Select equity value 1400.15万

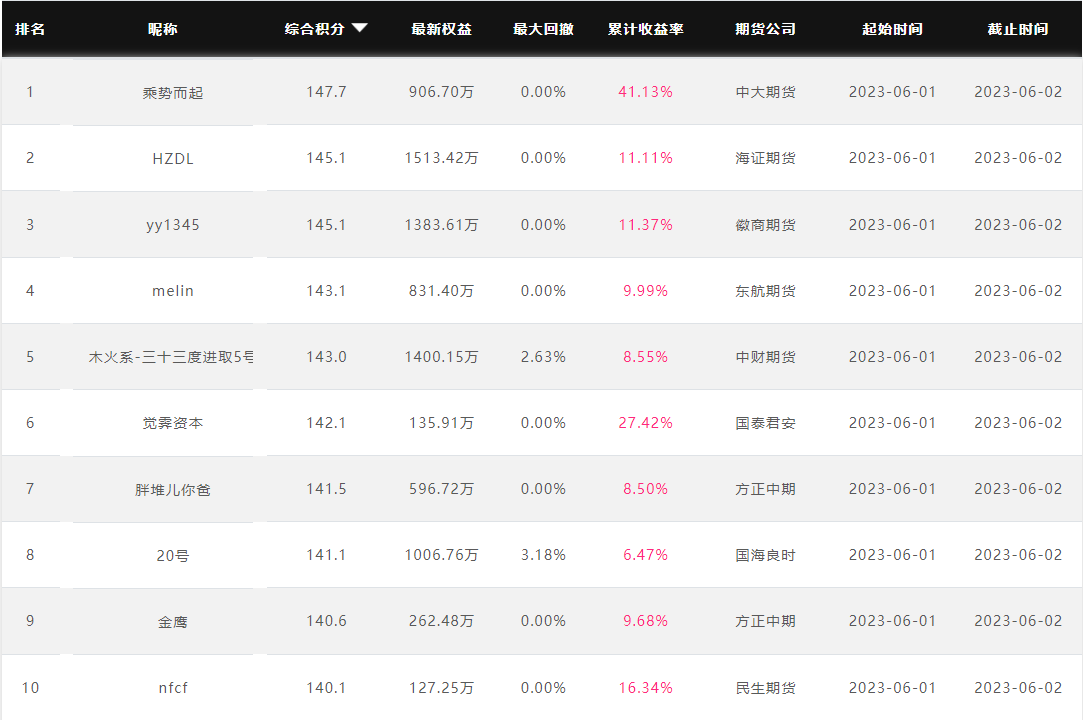441,357
